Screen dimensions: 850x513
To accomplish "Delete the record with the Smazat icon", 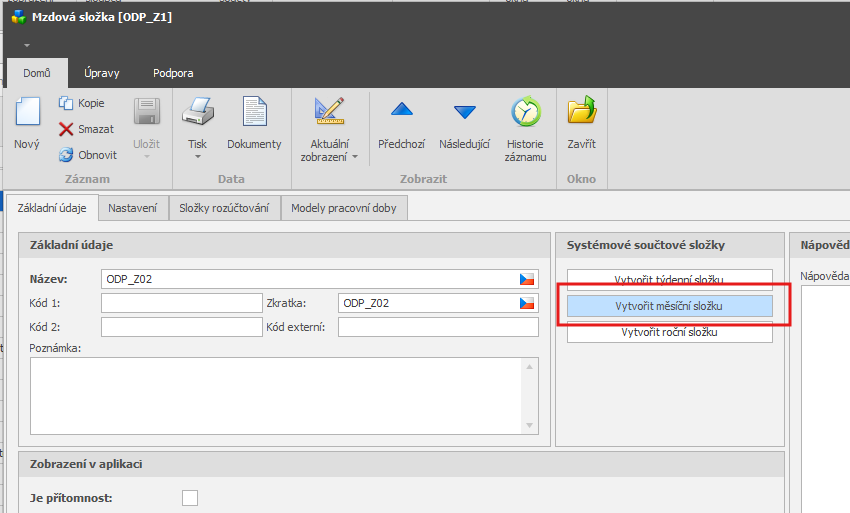I will (66, 129).
